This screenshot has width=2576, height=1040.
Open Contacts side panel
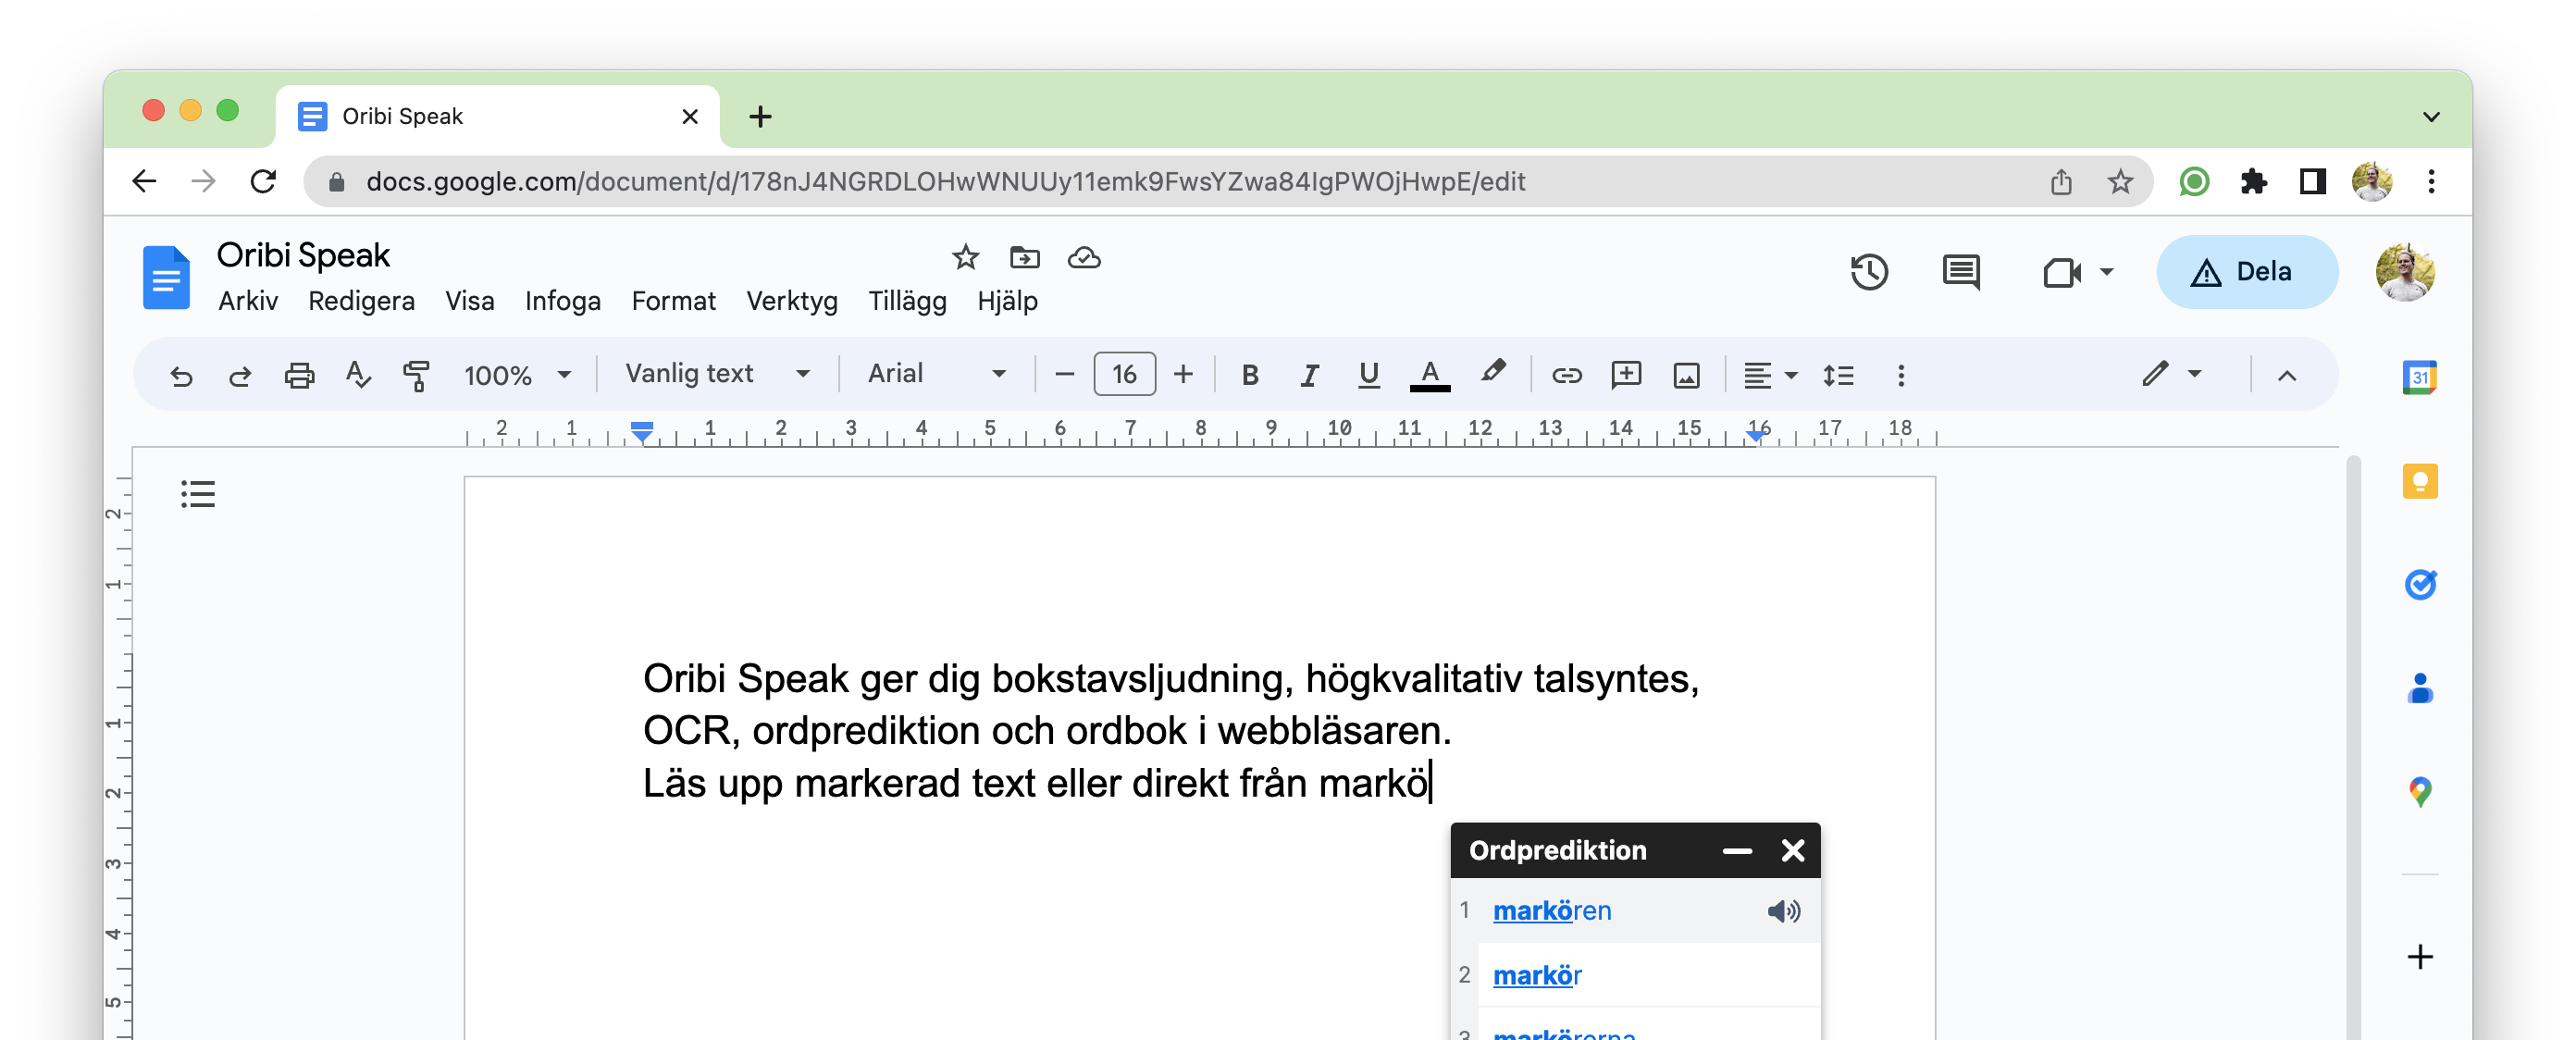[2419, 689]
